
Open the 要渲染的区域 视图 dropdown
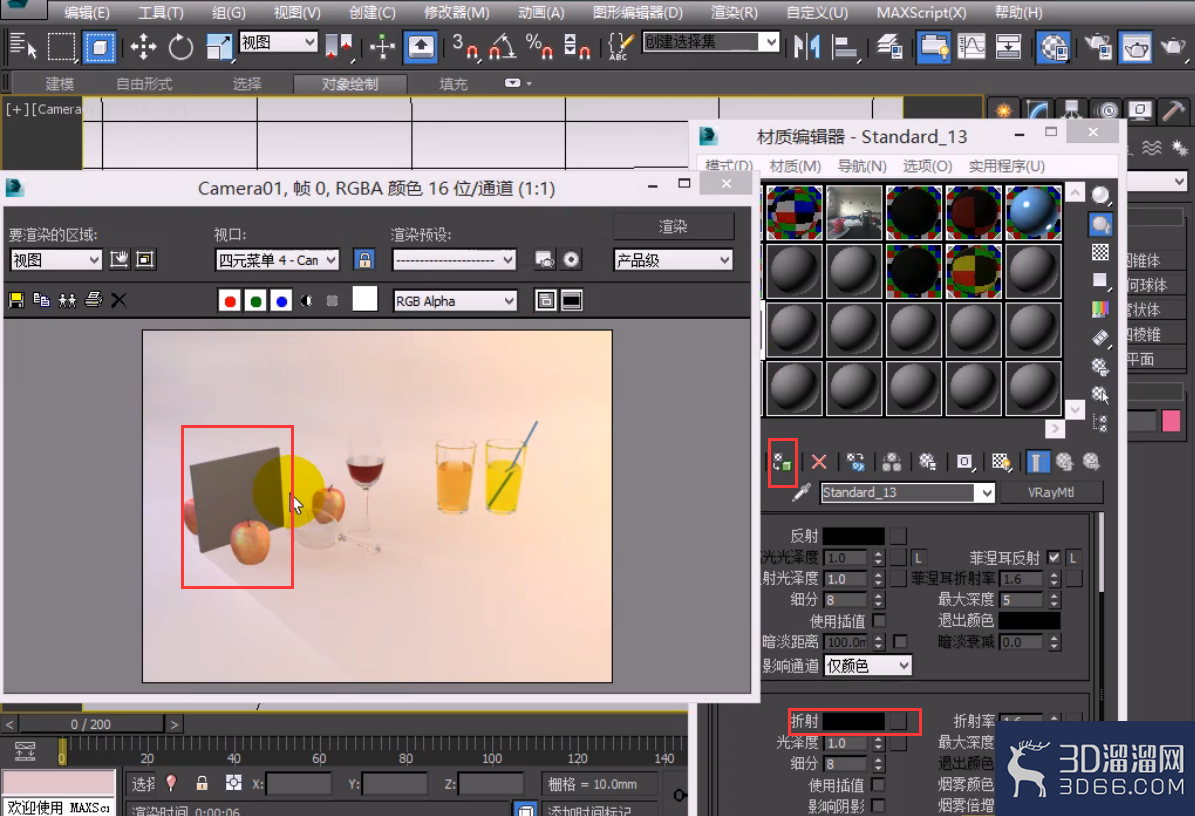(56, 261)
